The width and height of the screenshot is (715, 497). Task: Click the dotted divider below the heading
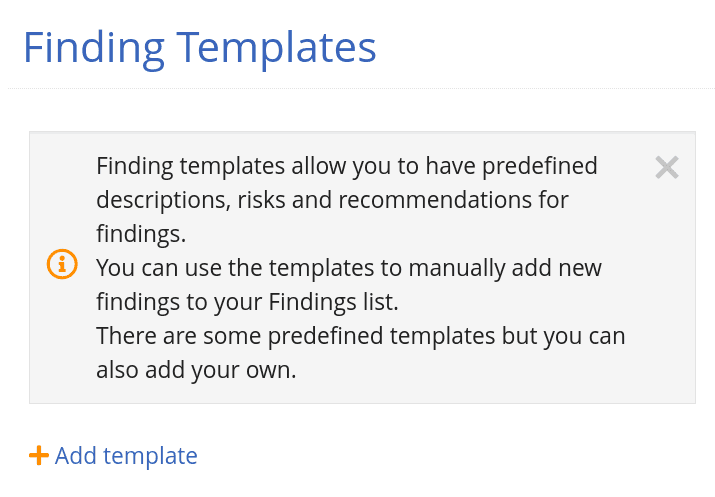(360, 89)
